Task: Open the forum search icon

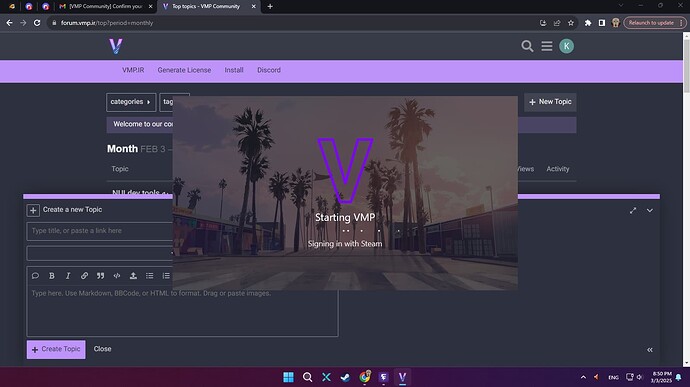Action: 527,46
